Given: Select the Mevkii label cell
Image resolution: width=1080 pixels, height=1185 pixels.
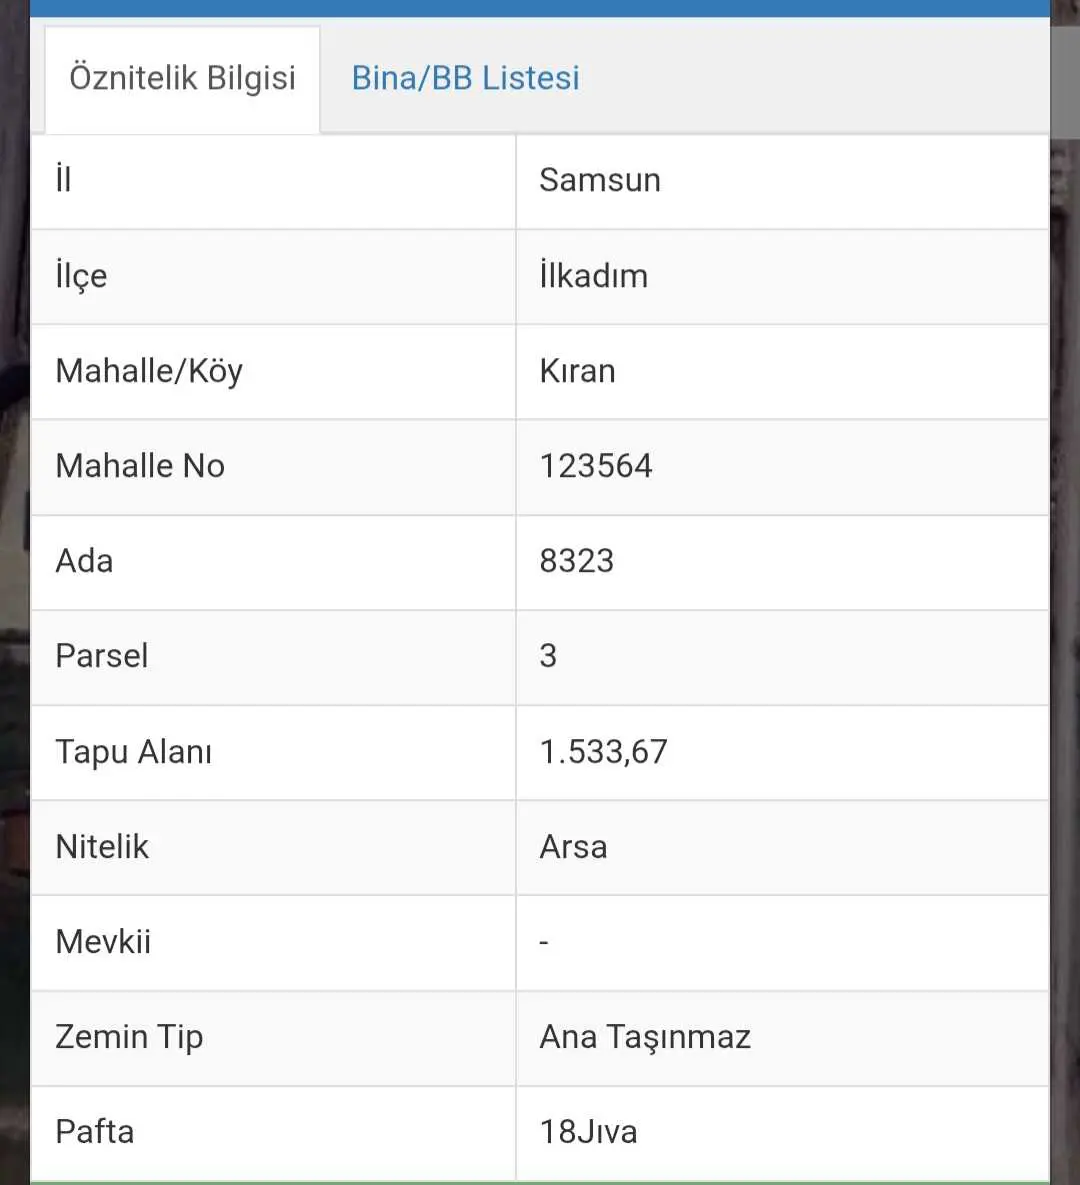Looking at the screenshot, I should [x=273, y=943].
